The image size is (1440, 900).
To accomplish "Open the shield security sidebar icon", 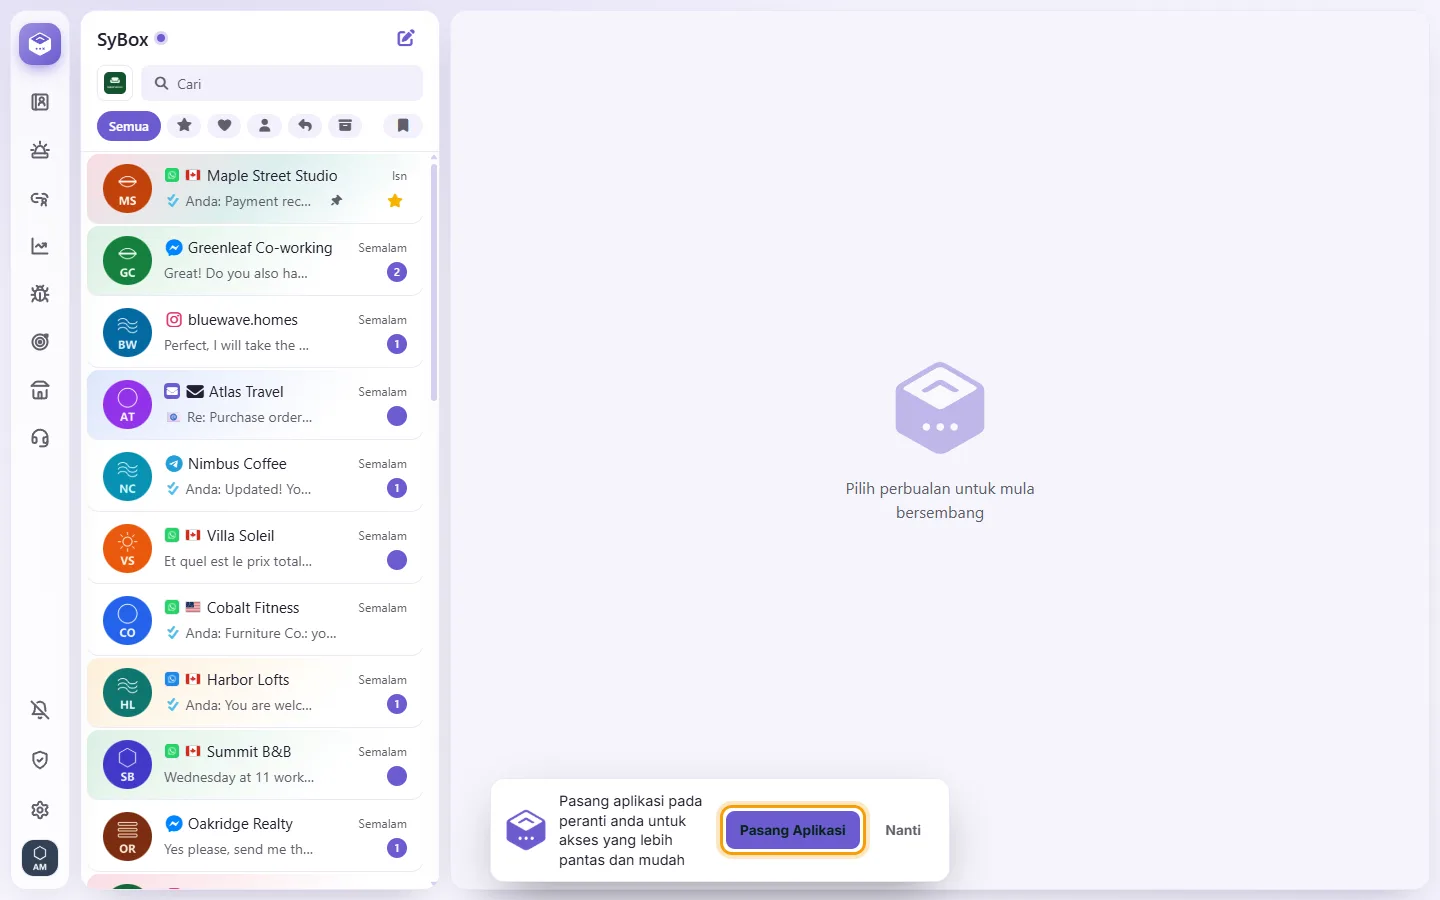I will [40, 760].
